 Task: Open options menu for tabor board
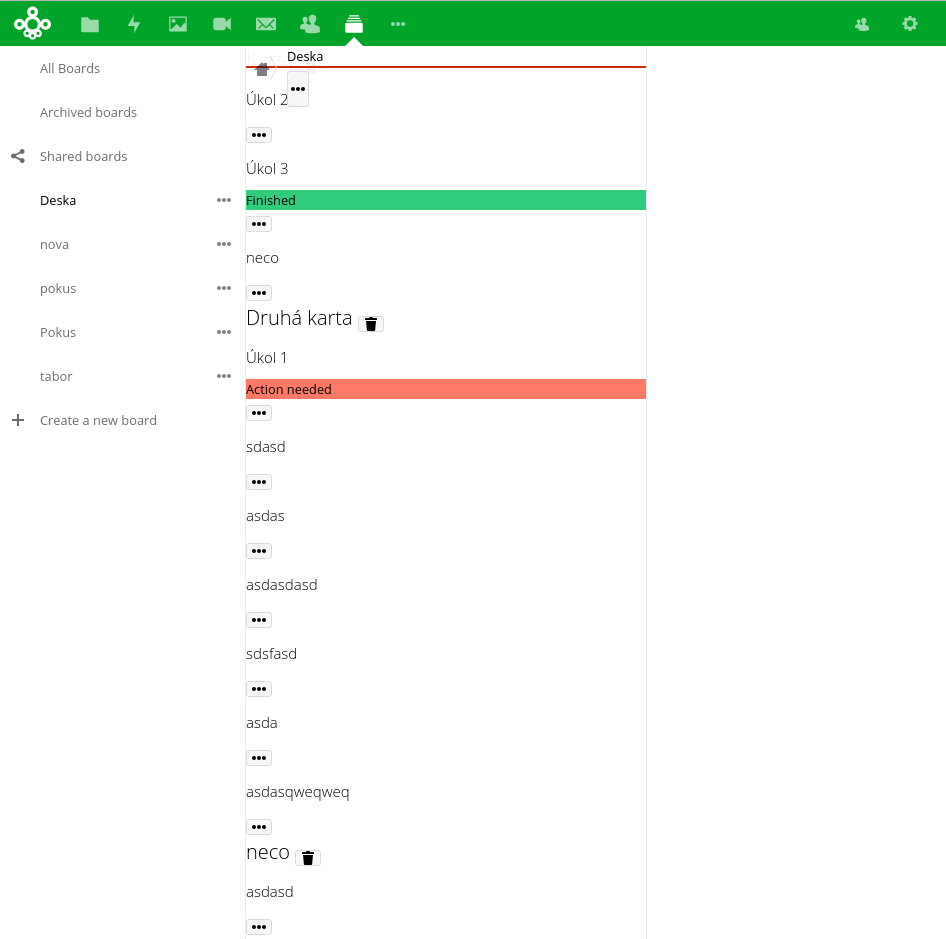click(224, 376)
